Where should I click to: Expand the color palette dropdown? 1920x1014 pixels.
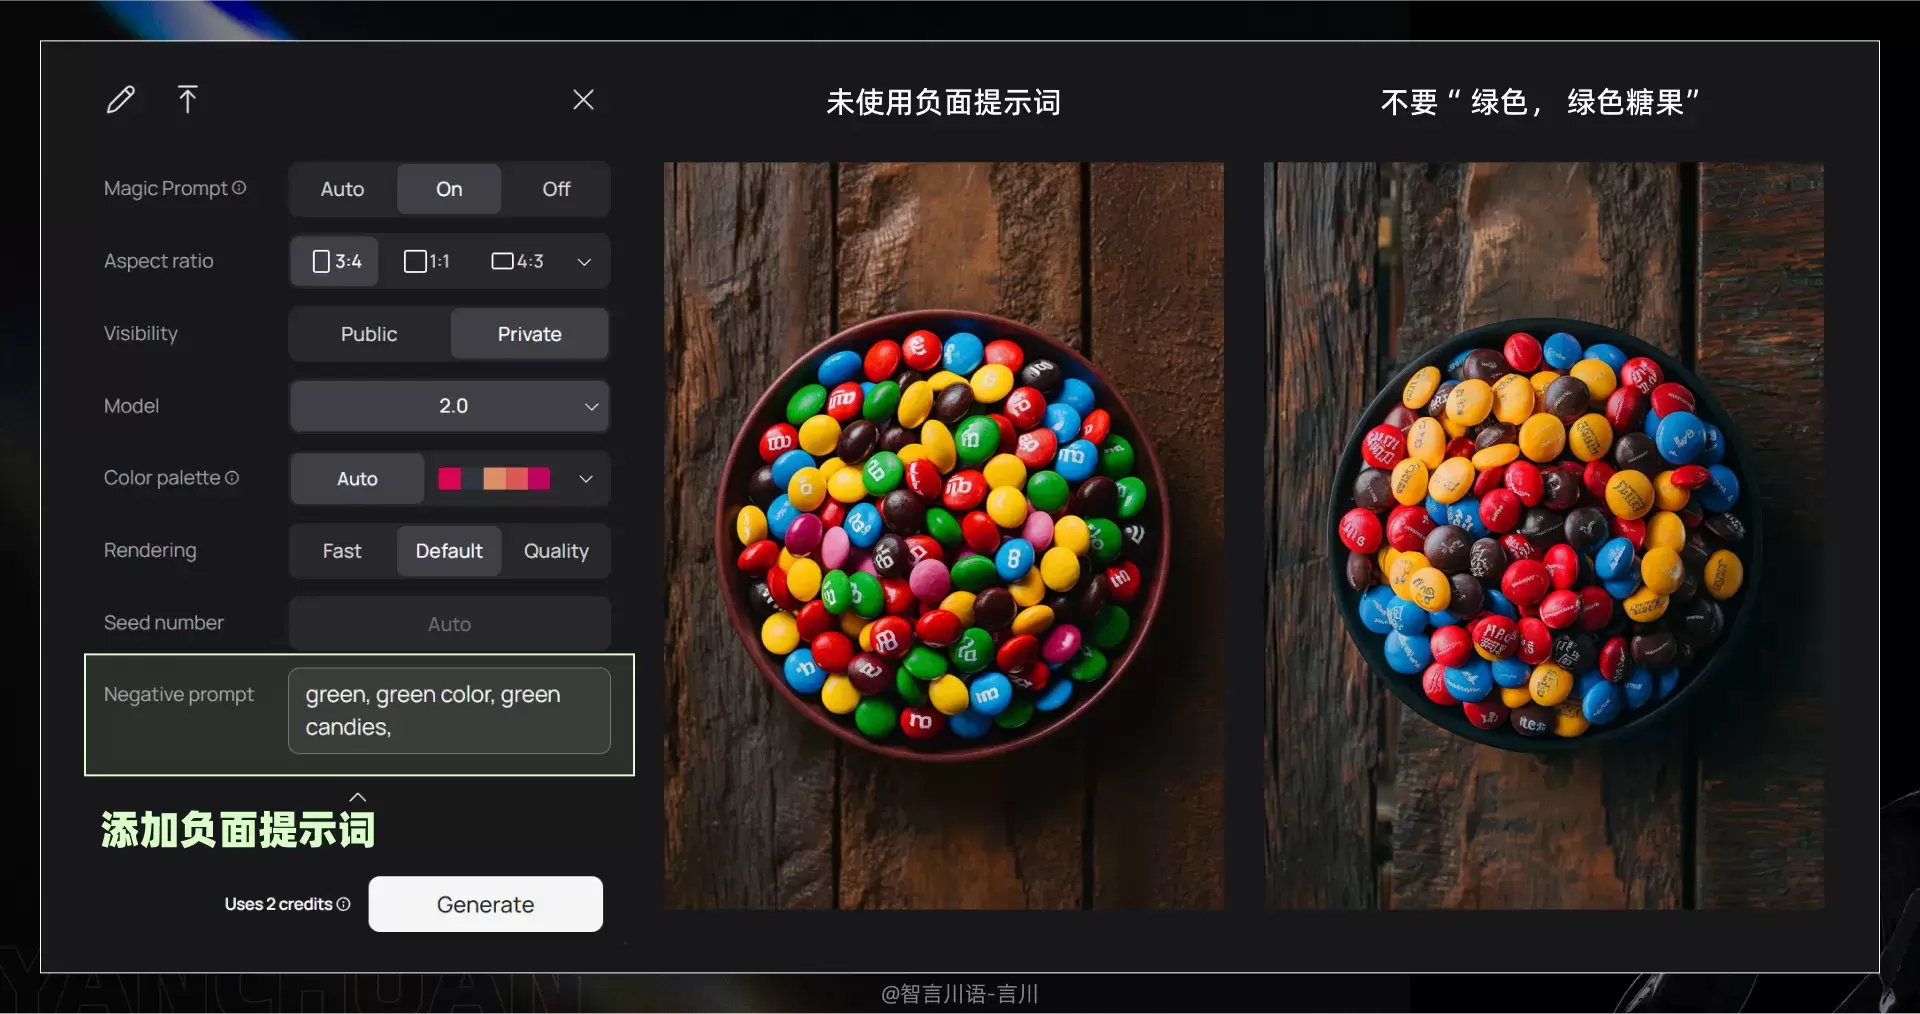pyautogui.click(x=586, y=479)
